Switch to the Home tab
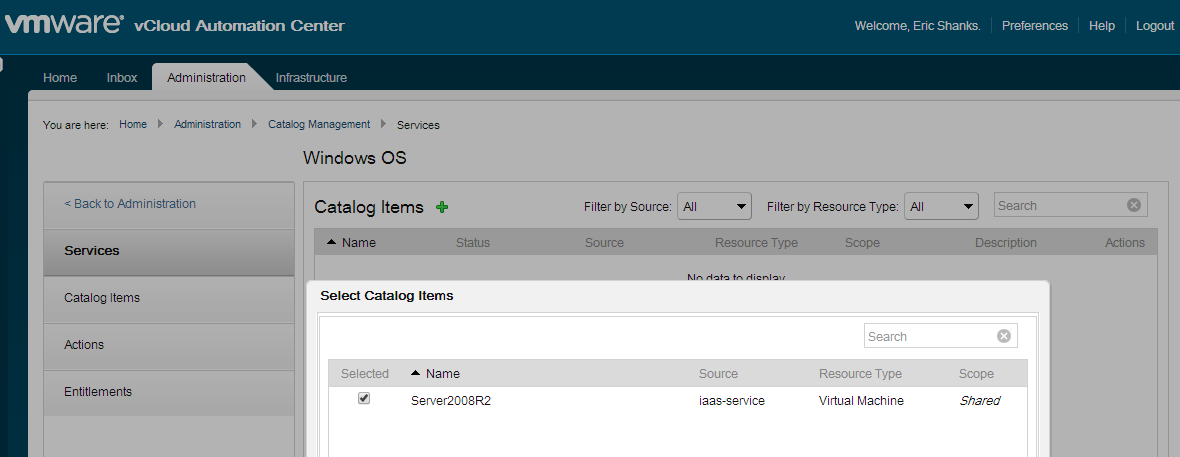 point(60,78)
